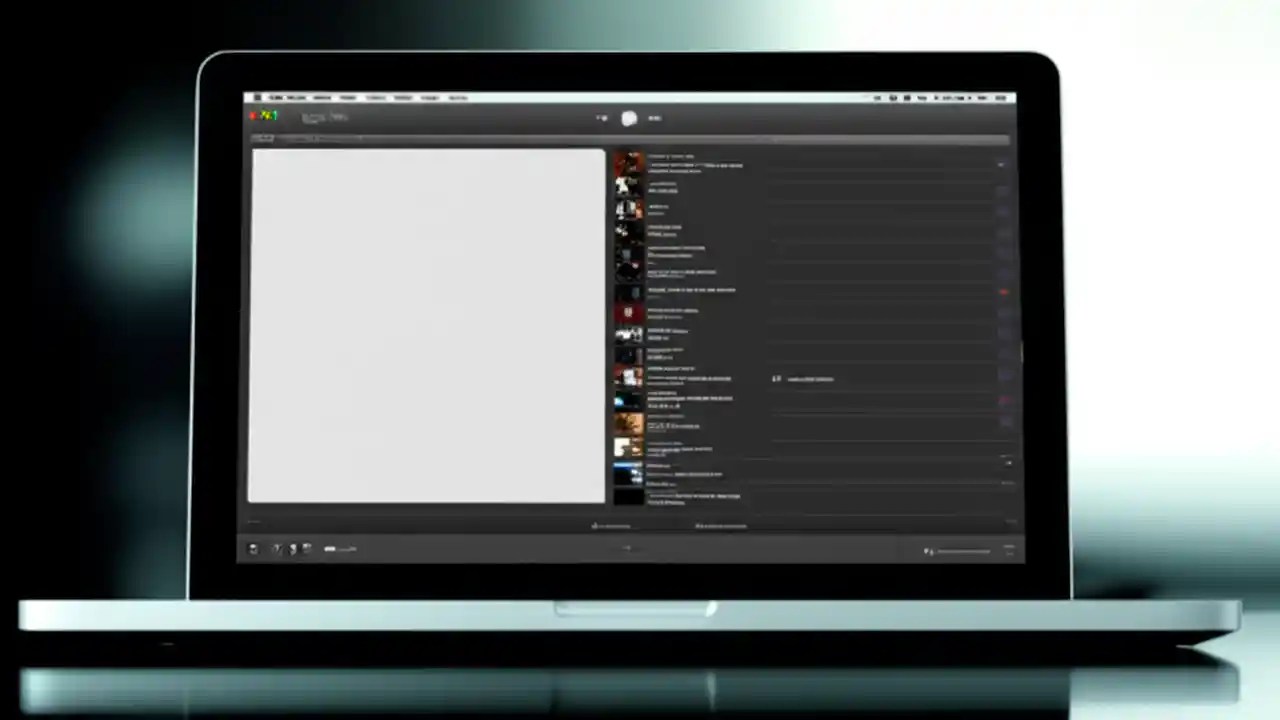This screenshot has height=720, width=1280.
Task: Click the spinning status indicator in the toolbar
Action: [629, 118]
